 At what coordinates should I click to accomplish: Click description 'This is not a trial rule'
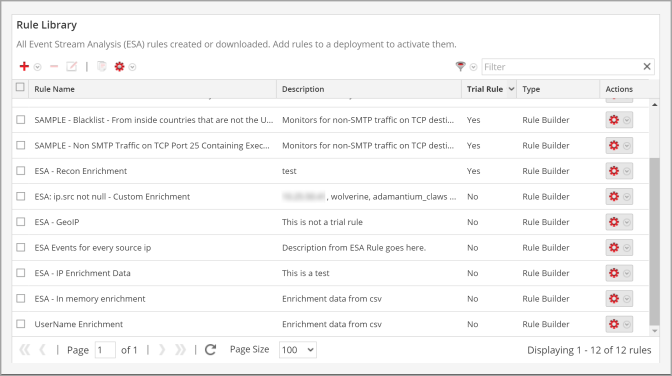[x=322, y=222]
